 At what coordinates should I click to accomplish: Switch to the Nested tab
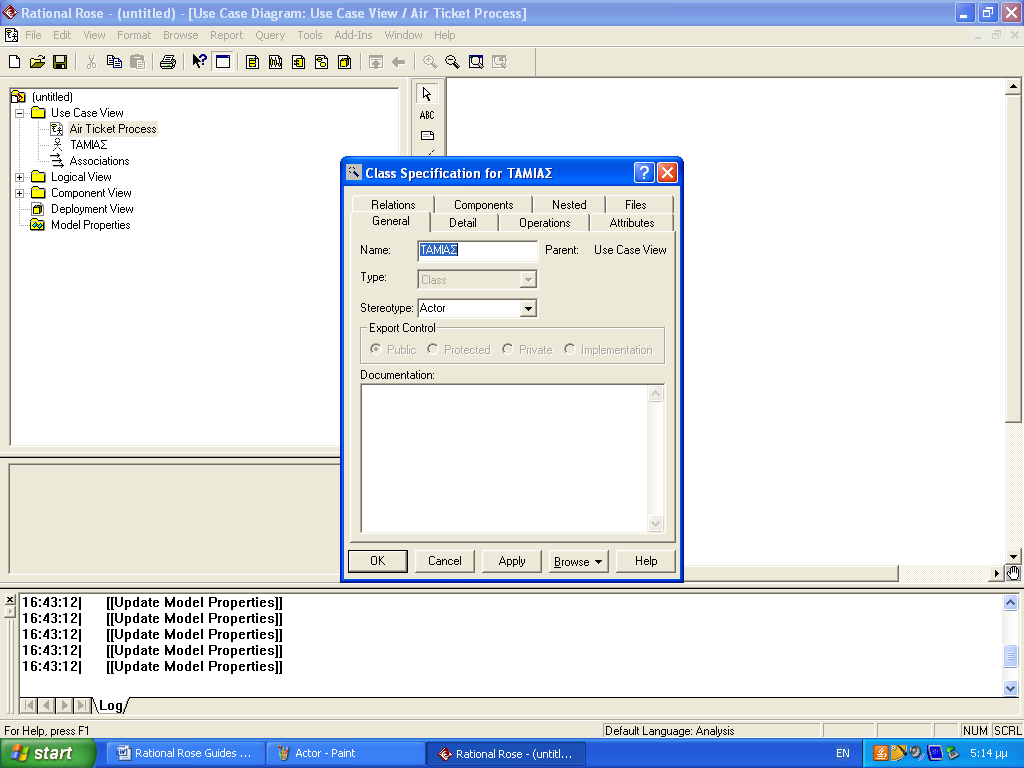(x=569, y=204)
